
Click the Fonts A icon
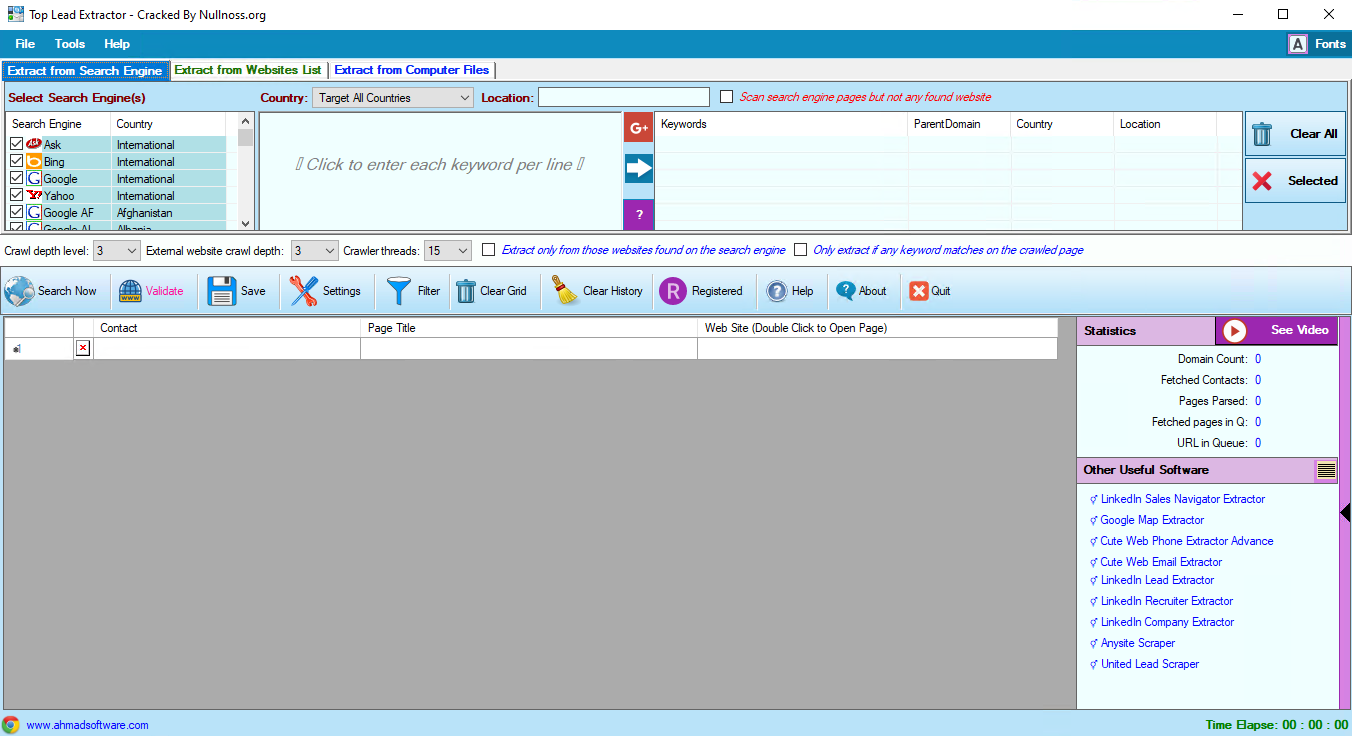coord(1298,44)
